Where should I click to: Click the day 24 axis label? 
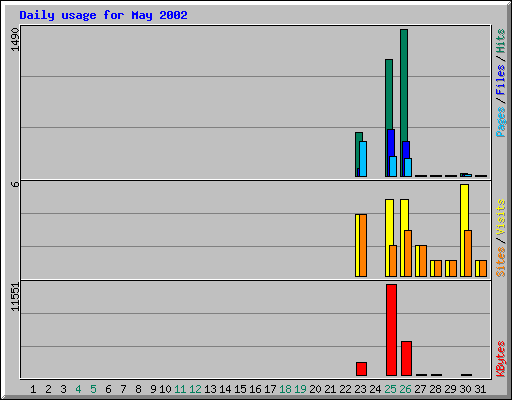click(375, 389)
